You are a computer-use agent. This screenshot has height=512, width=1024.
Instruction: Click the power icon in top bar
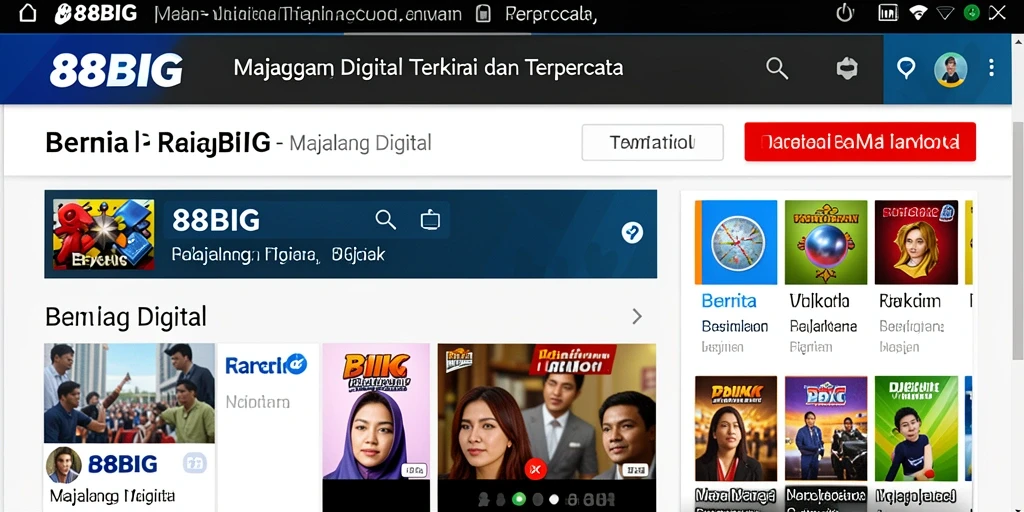click(x=844, y=13)
